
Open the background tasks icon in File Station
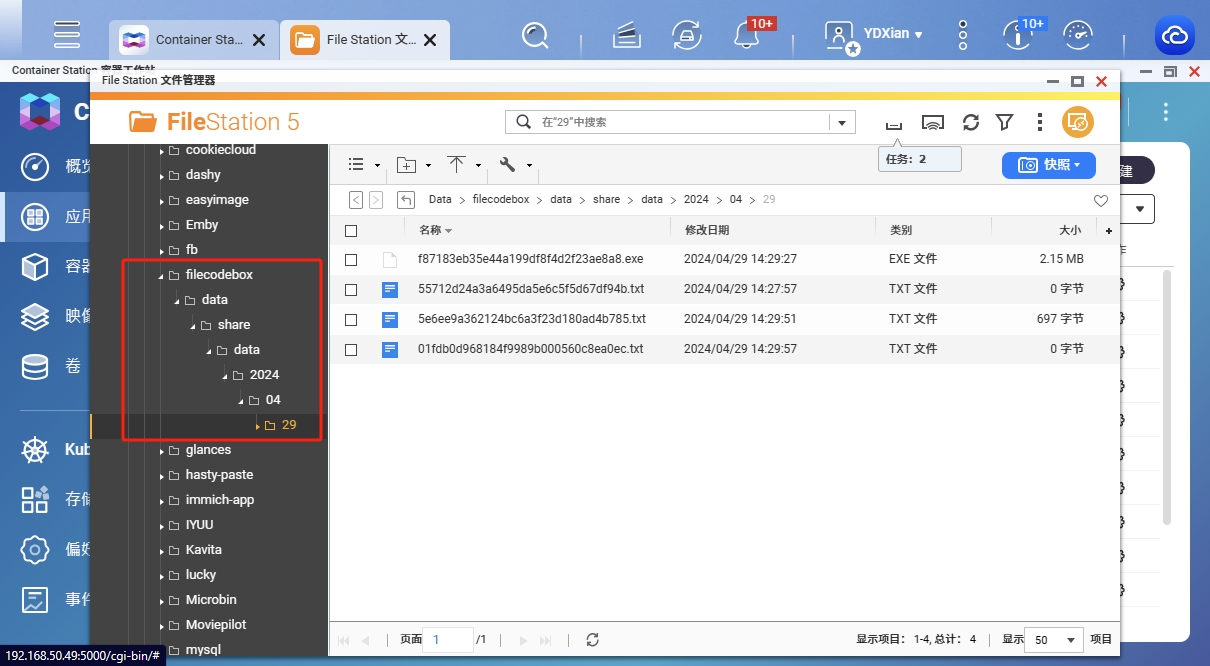coord(894,122)
